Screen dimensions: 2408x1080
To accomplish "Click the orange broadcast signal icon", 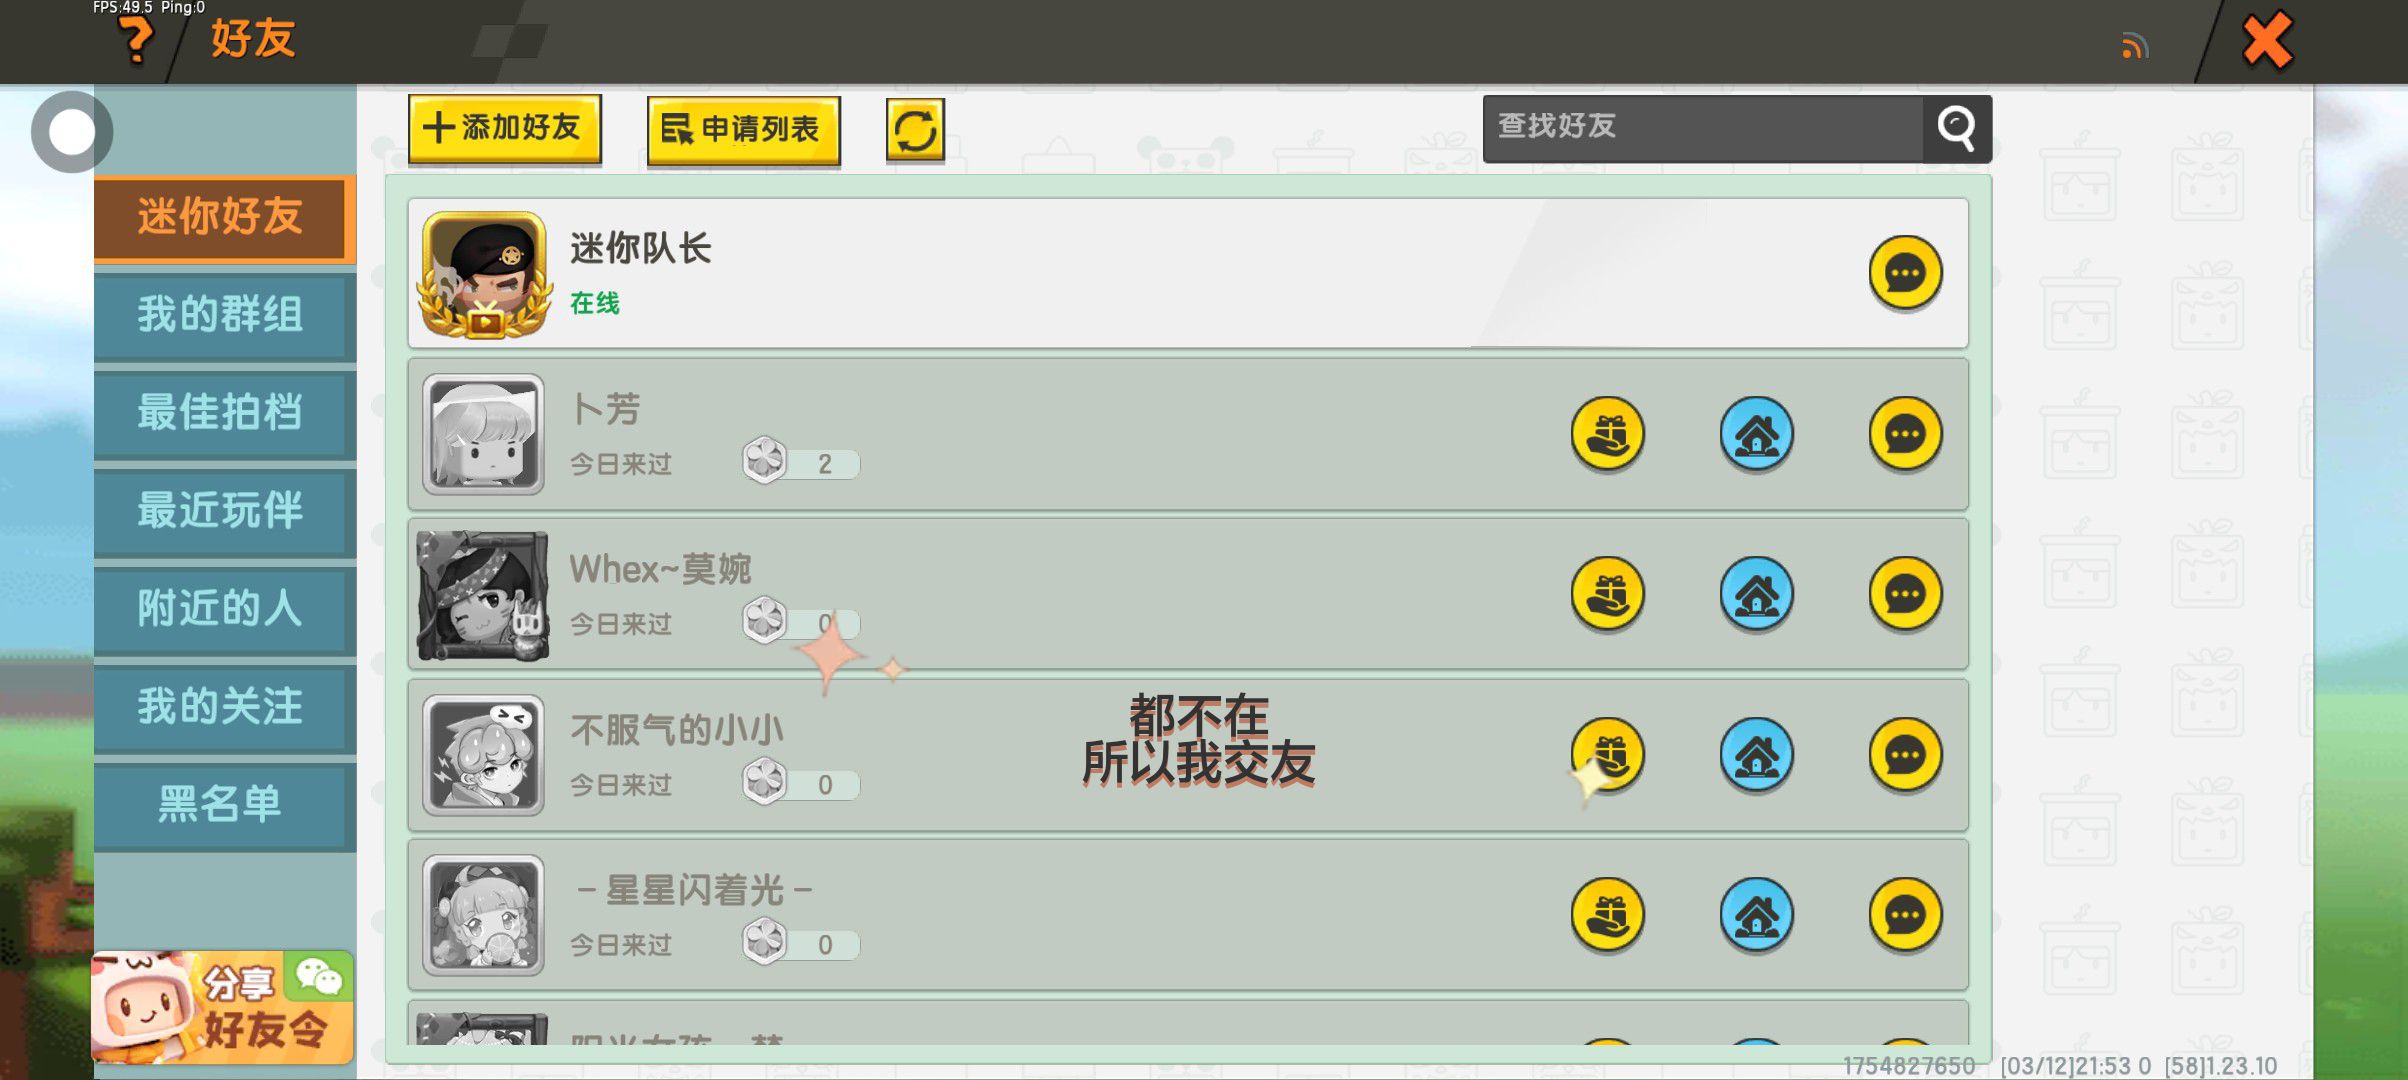I will coord(2134,46).
